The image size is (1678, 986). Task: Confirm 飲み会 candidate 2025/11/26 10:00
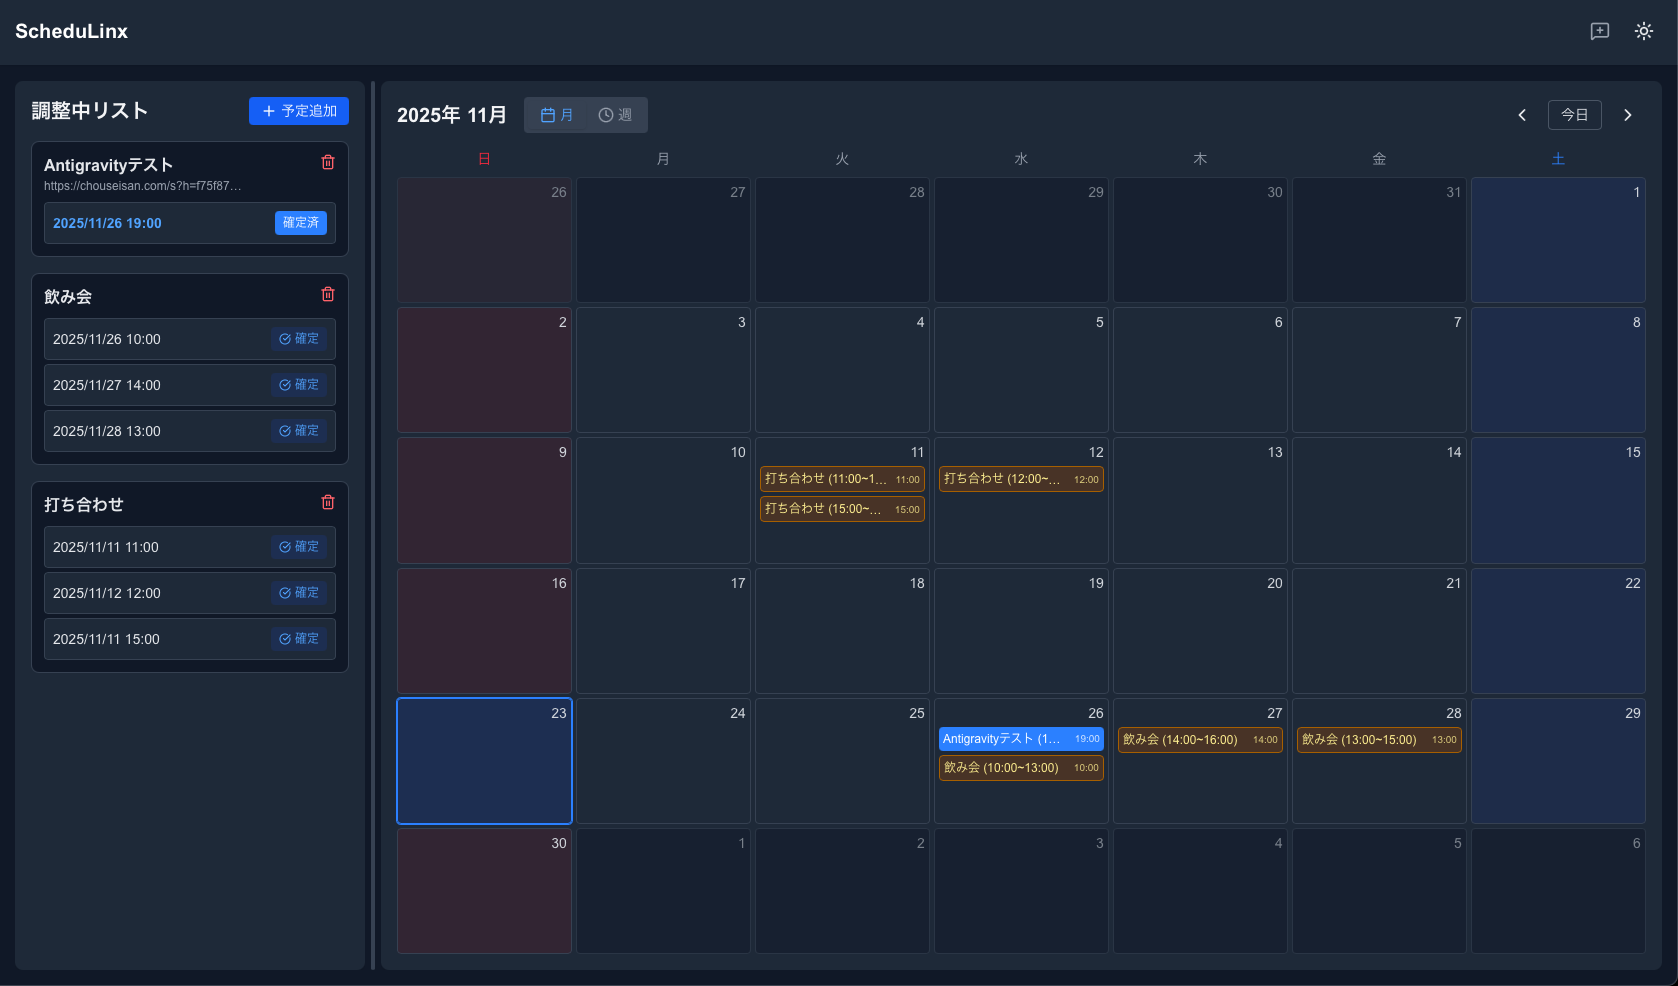click(x=299, y=339)
